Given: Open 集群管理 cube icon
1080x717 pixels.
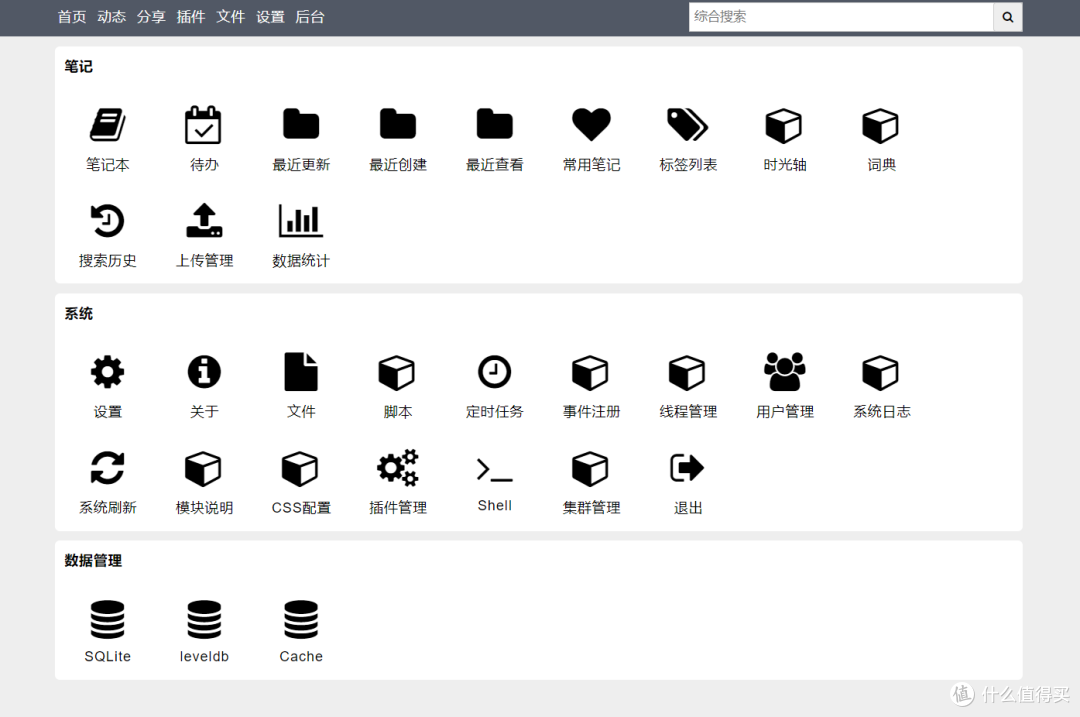Looking at the screenshot, I should tap(590, 470).
